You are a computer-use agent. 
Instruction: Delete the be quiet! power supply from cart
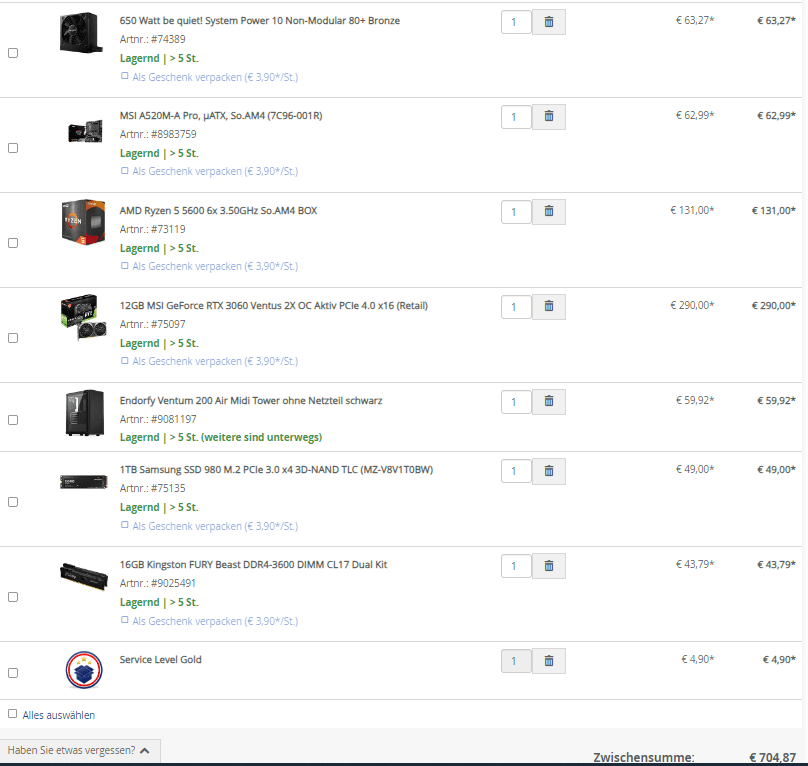click(549, 22)
